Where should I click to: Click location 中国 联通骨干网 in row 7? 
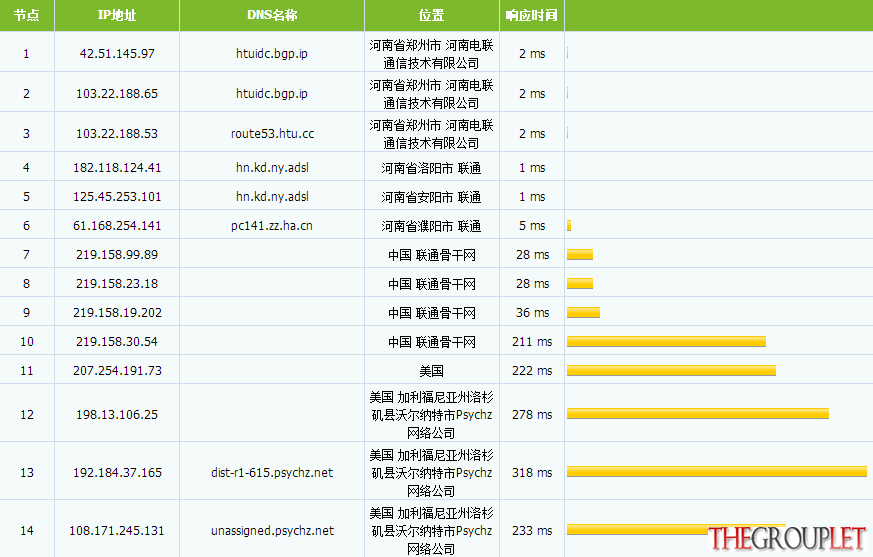[x=432, y=255]
